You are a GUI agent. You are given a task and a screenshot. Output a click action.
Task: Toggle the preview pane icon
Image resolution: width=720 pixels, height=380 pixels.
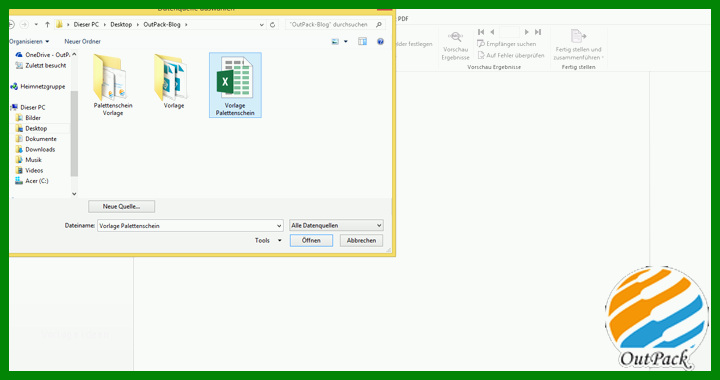tap(362, 41)
